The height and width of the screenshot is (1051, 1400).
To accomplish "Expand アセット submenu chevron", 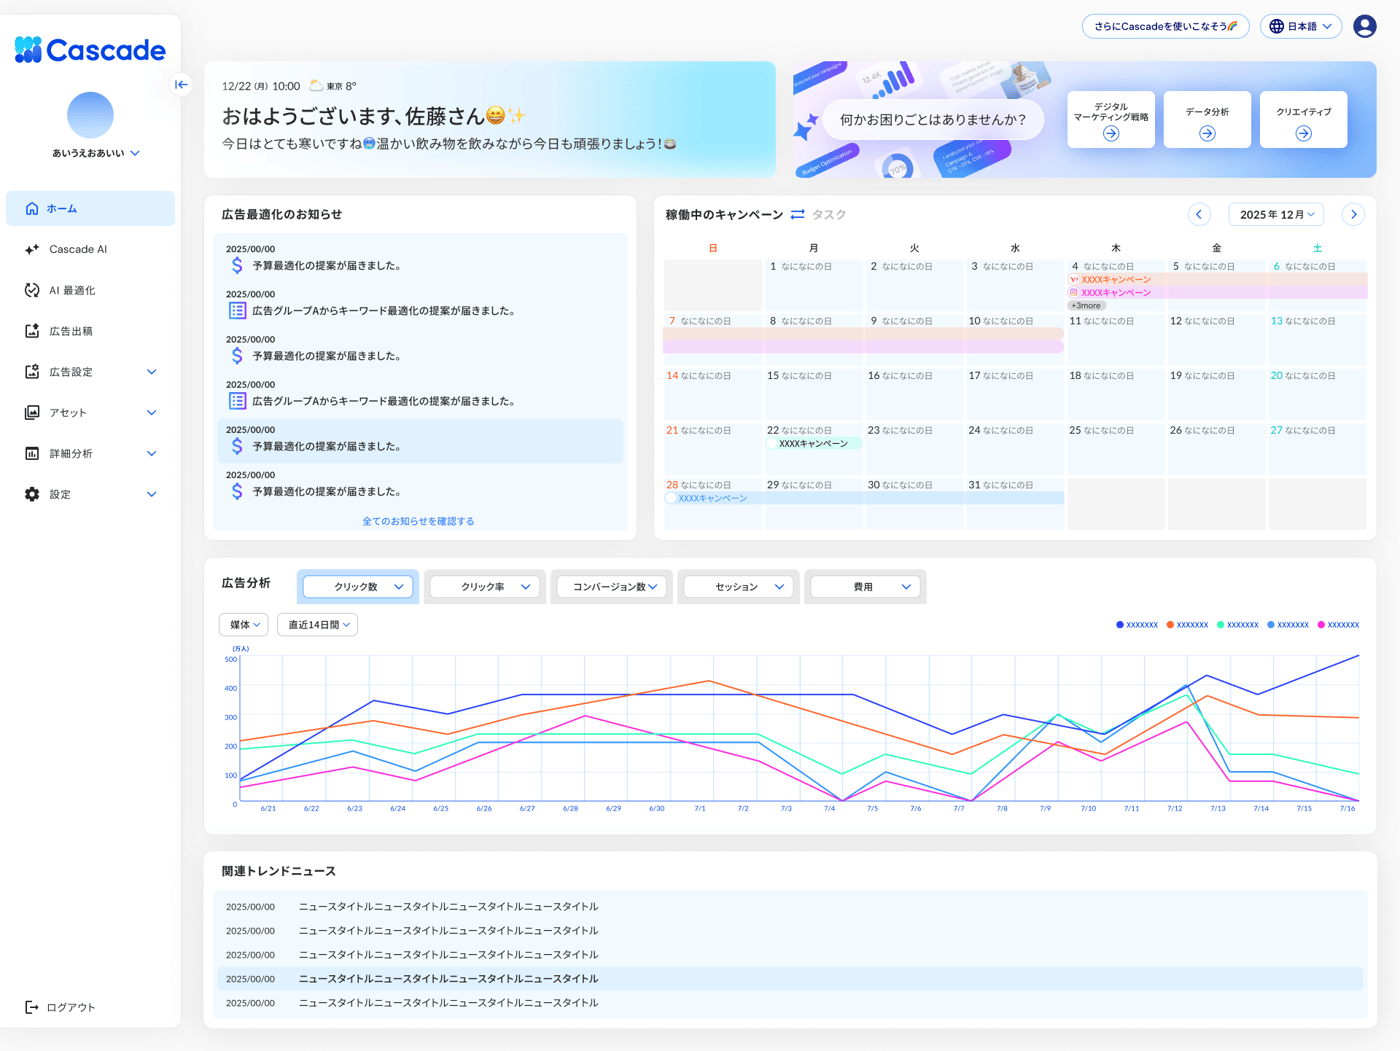I will click(x=152, y=413).
